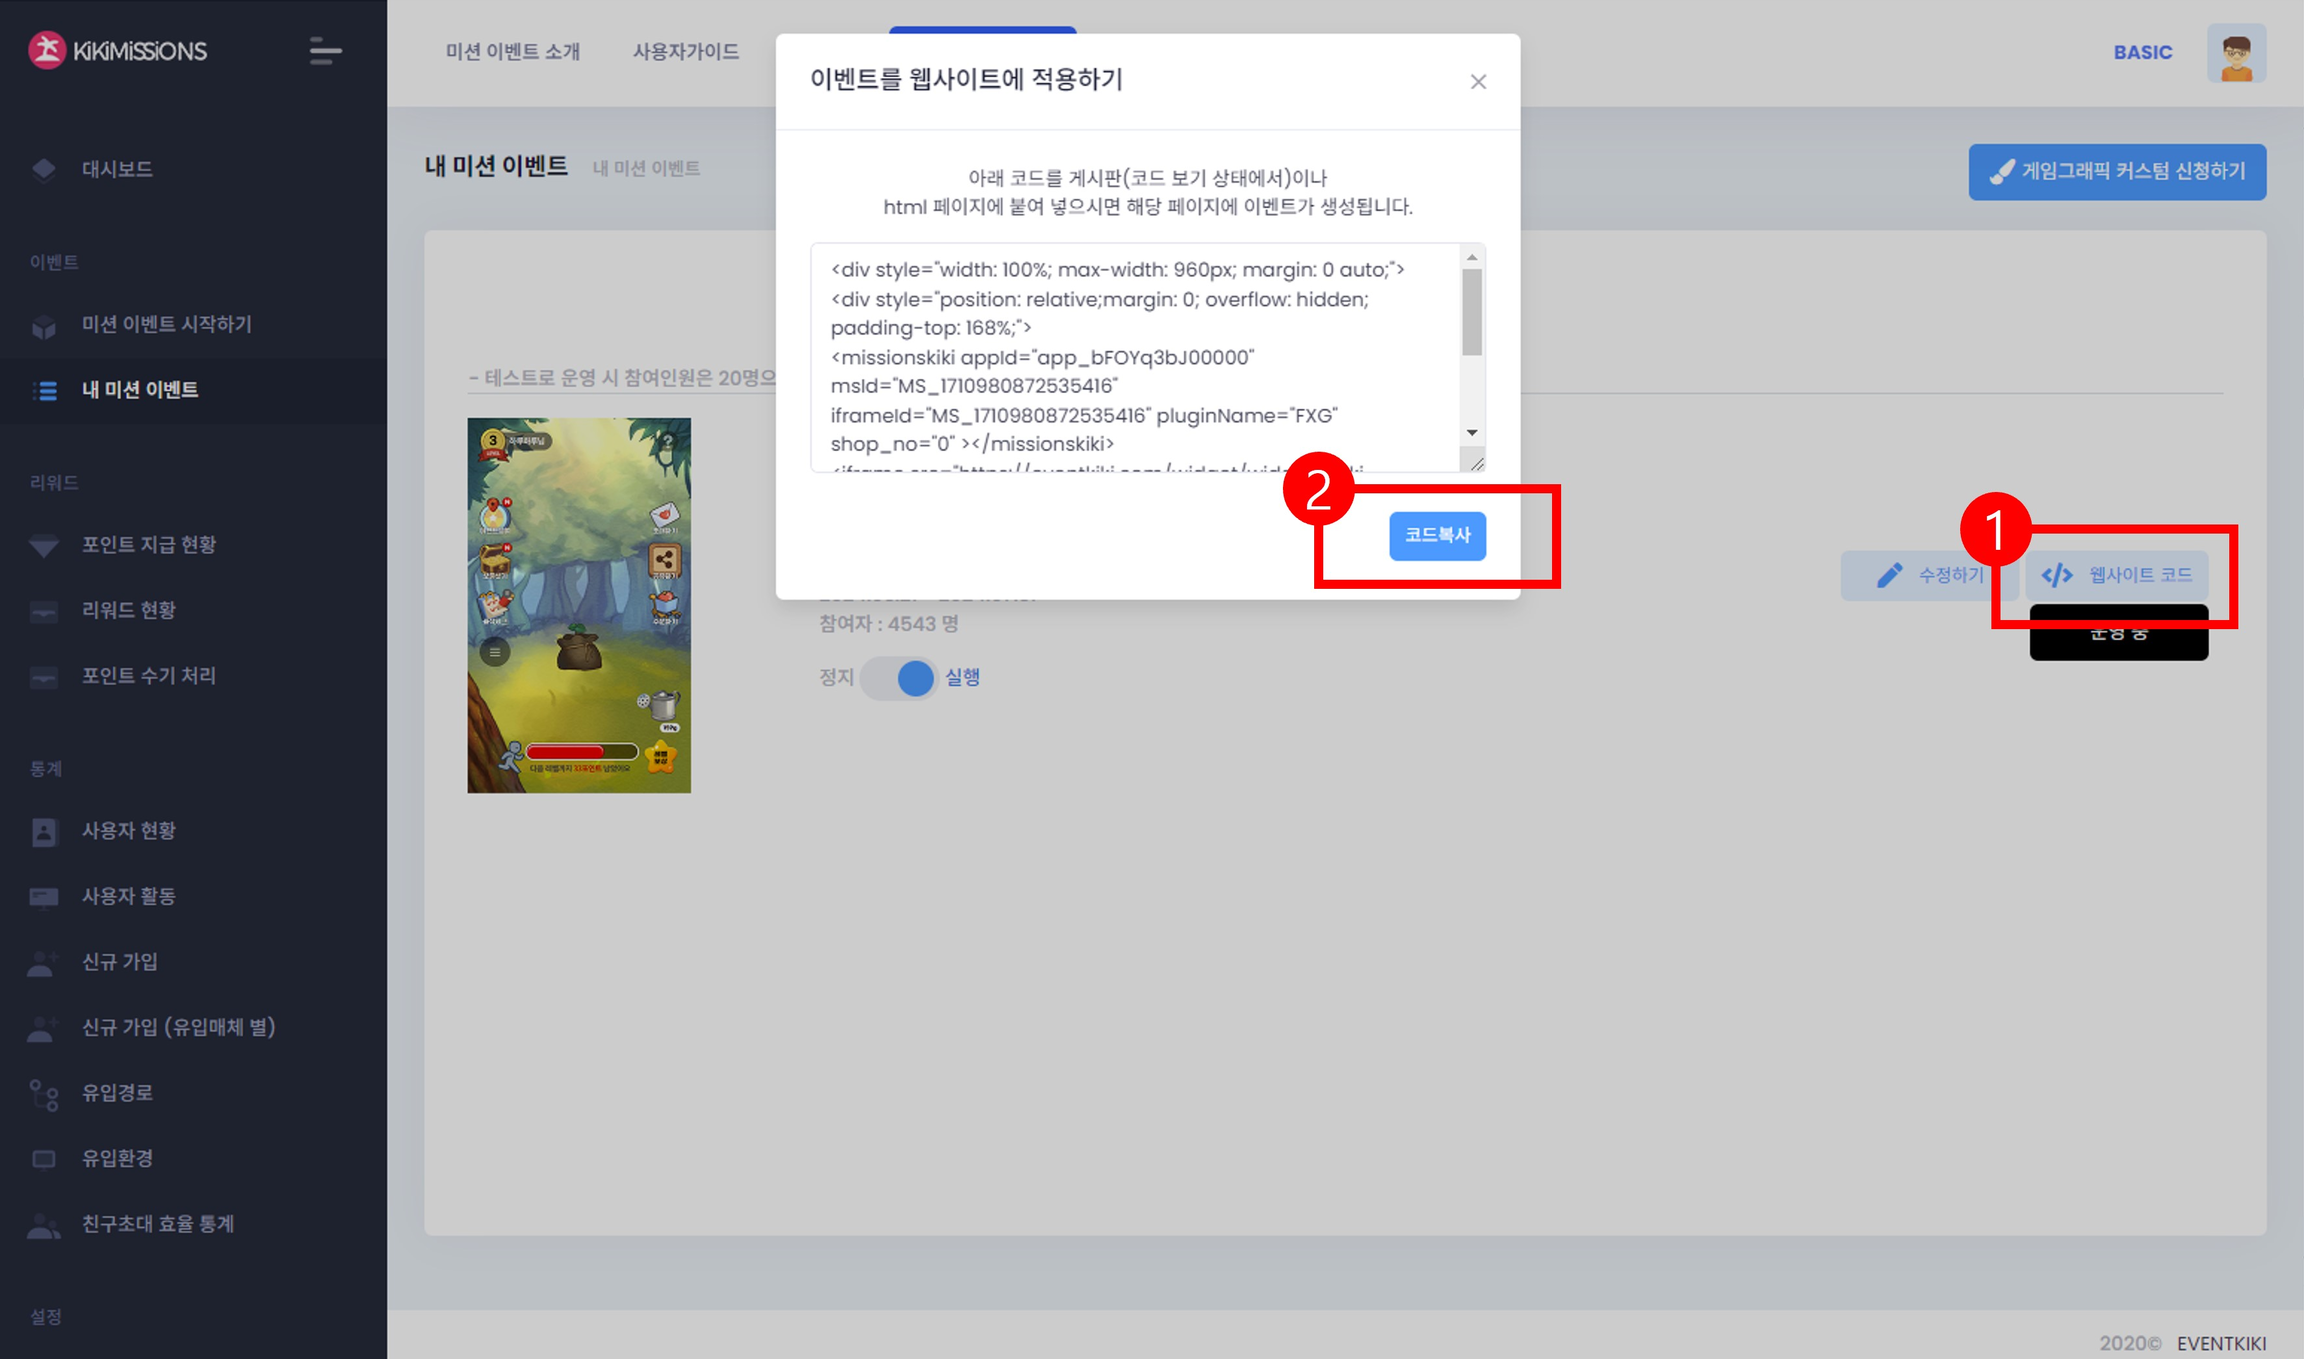The width and height of the screenshot is (2304, 1359).
Task: Click the hamburger sidebar collapse icon
Action: point(325,51)
